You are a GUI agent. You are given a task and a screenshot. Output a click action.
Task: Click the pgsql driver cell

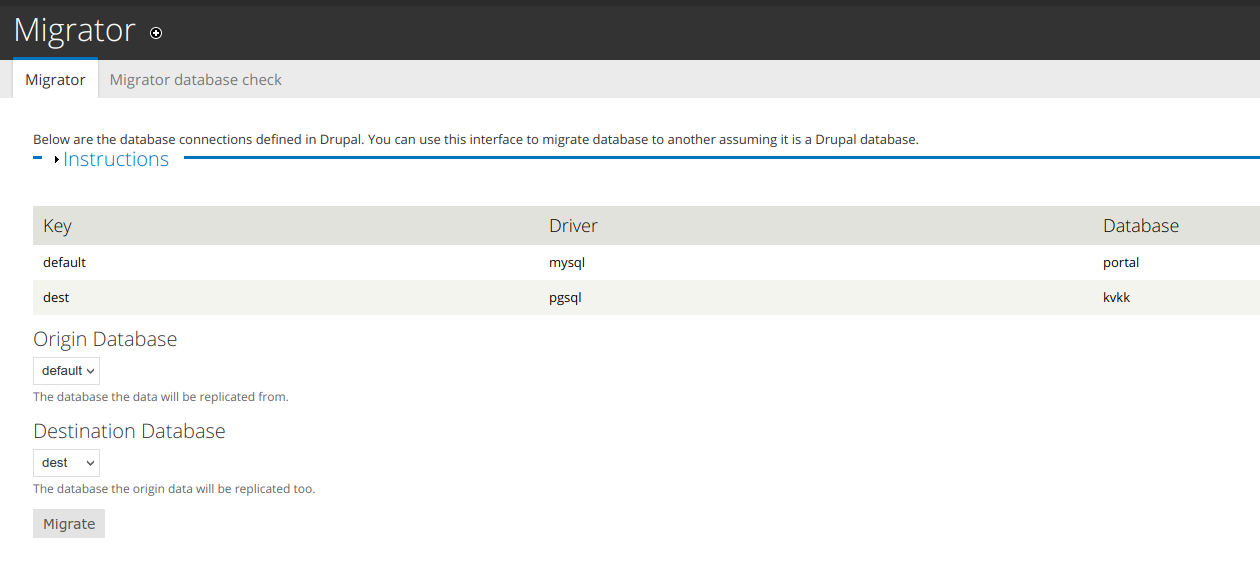click(x=565, y=298)
